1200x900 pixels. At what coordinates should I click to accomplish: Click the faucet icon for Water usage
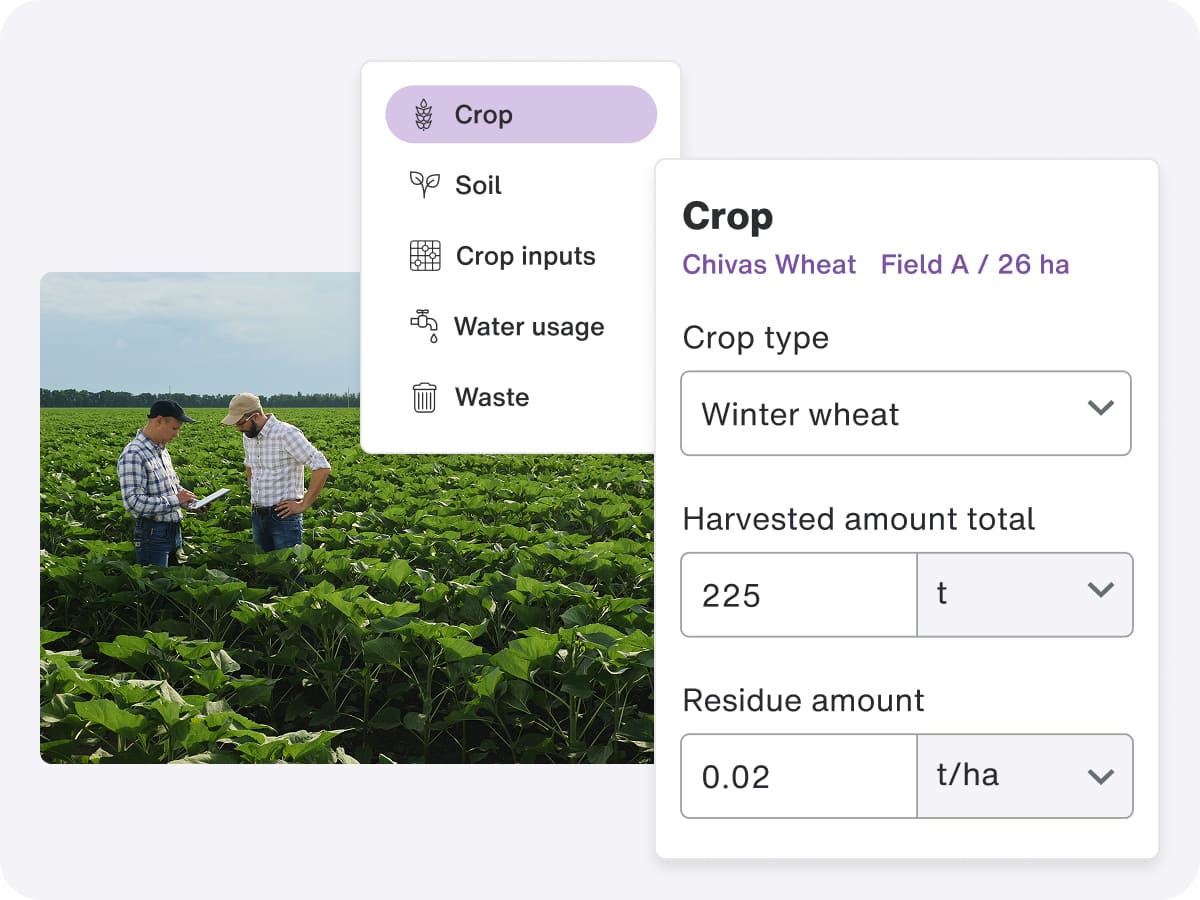[x=424, y=327]
